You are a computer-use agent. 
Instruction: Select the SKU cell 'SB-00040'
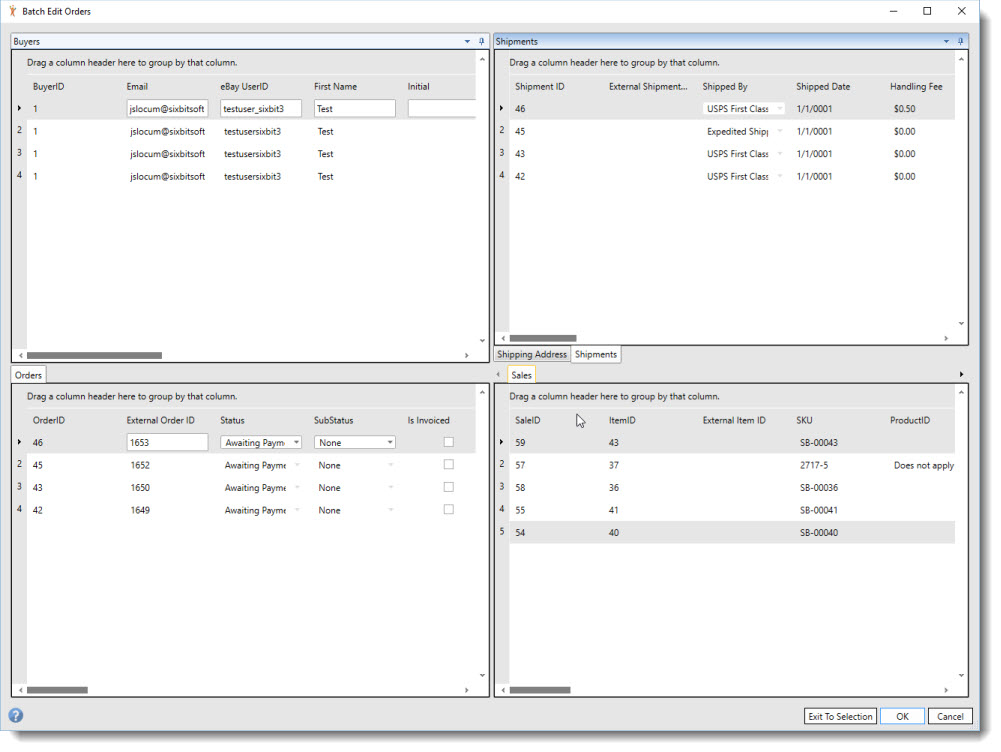click(819, 532)
